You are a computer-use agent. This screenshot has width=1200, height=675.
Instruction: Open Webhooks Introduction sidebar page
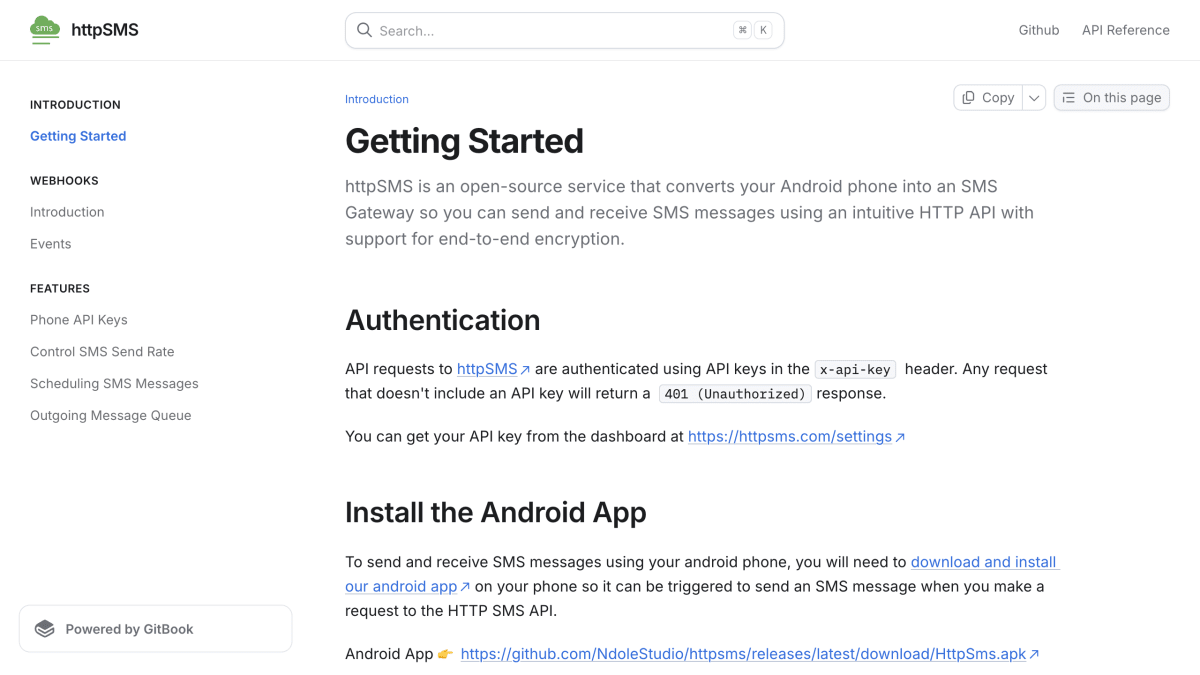[x=67, y=212]
